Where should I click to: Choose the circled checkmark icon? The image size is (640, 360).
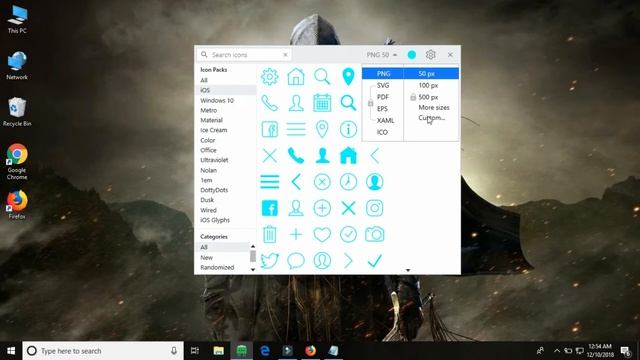[x=348, y=234]
